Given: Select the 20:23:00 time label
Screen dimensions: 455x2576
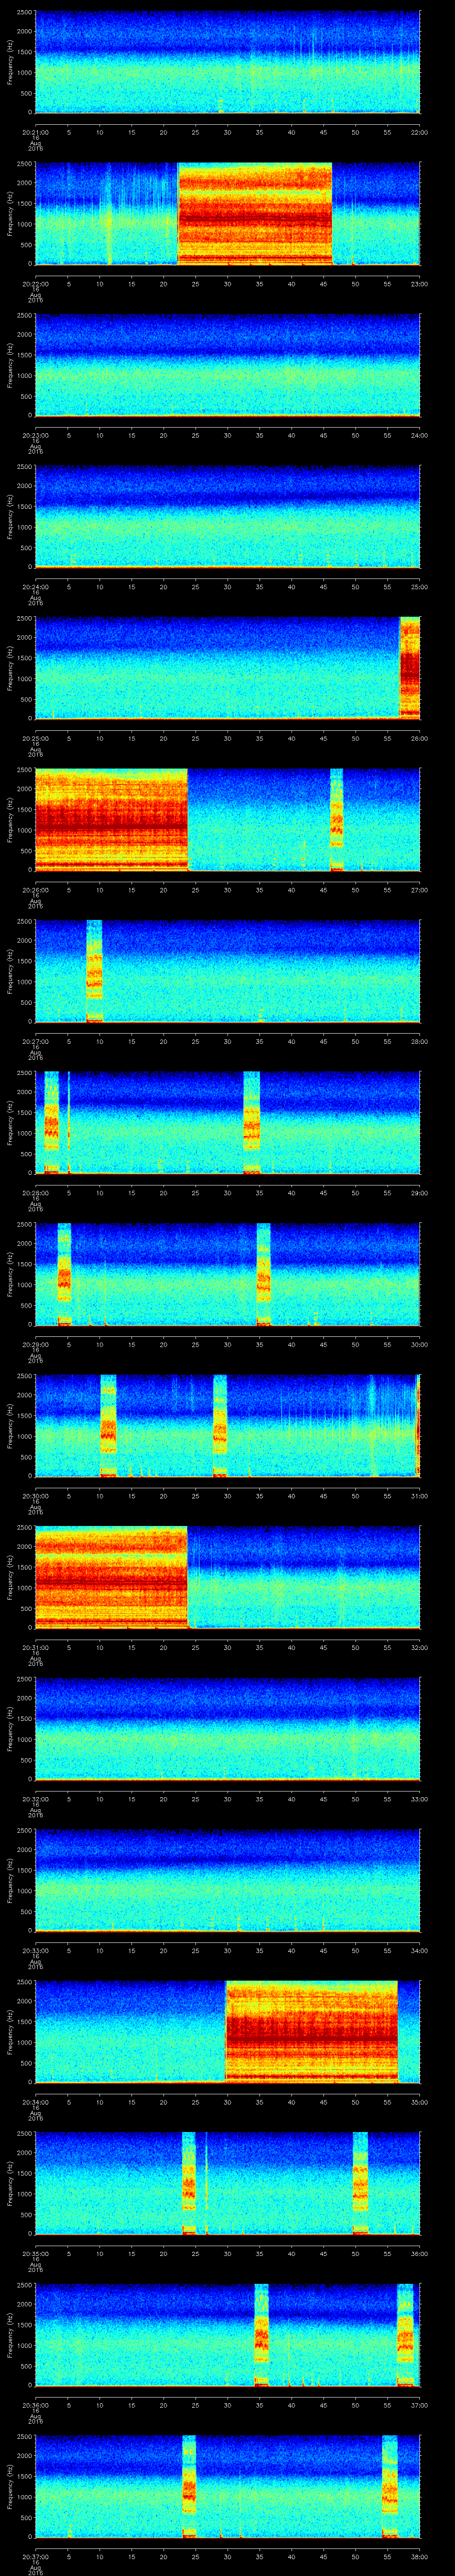Looking at the screenshot, I should pos(35,435).
